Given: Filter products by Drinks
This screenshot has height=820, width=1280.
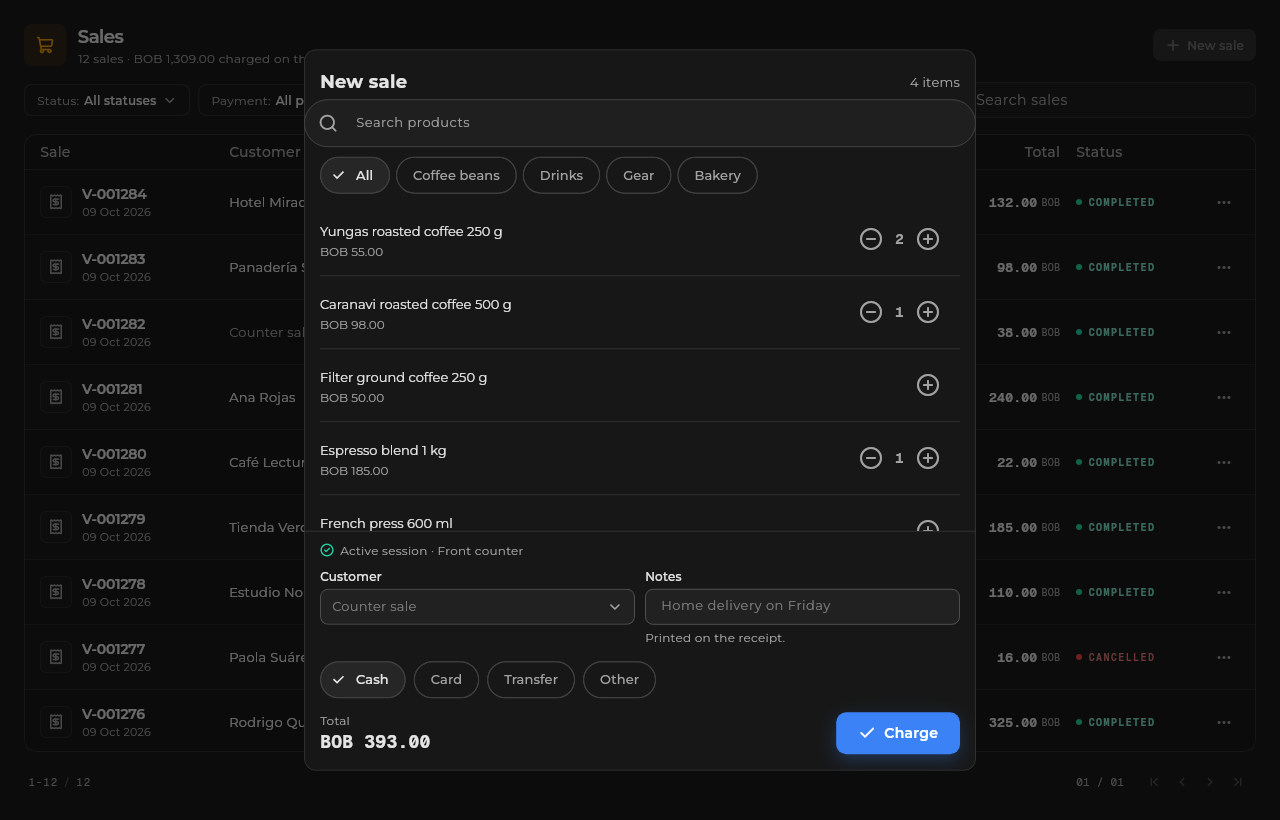Looking at the screenshot, I should pyautogui.click(x=561, y=175).
